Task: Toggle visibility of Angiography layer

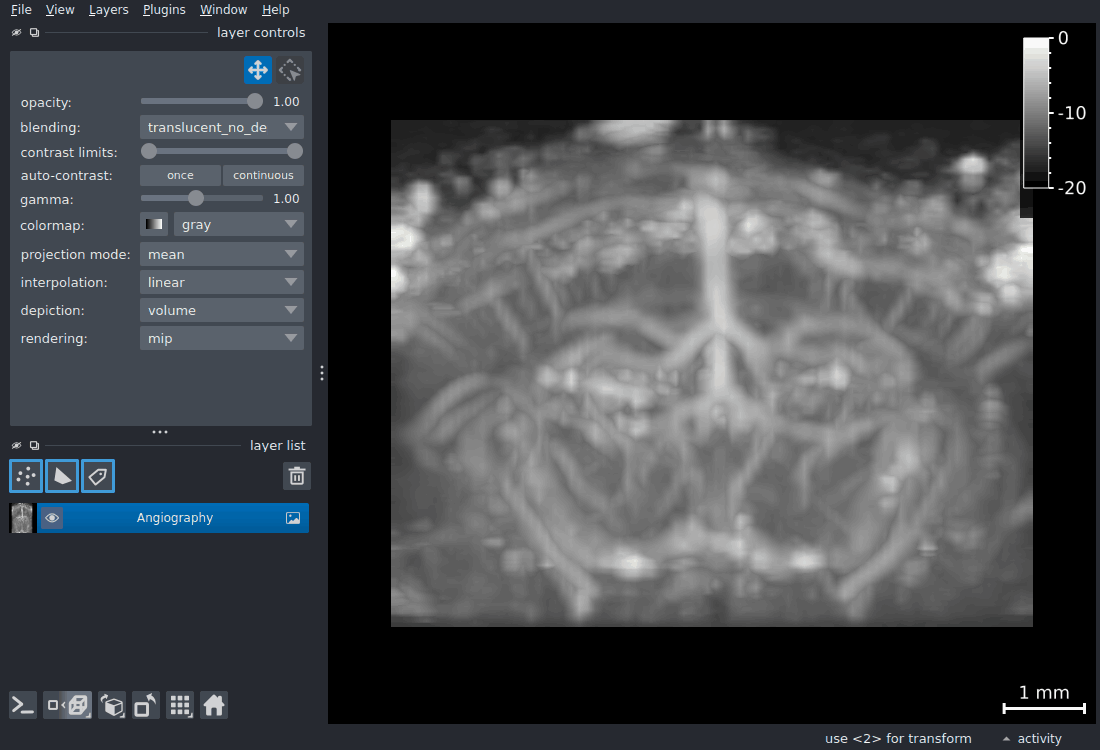Action: click(x=52, y=518)
